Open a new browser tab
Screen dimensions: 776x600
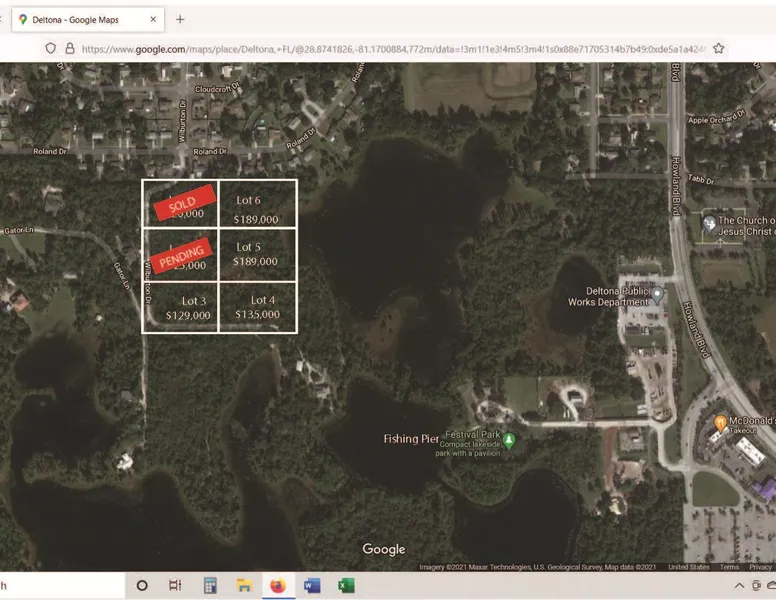180,19
